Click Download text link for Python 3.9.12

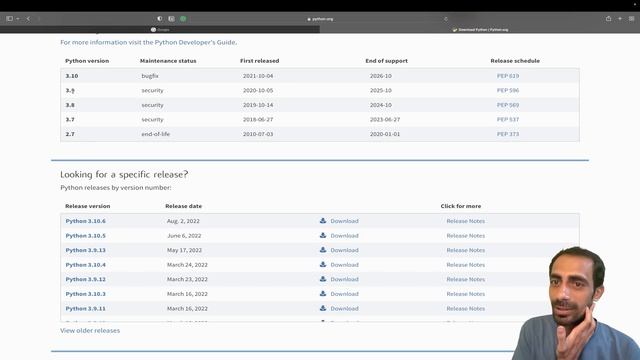344,279
